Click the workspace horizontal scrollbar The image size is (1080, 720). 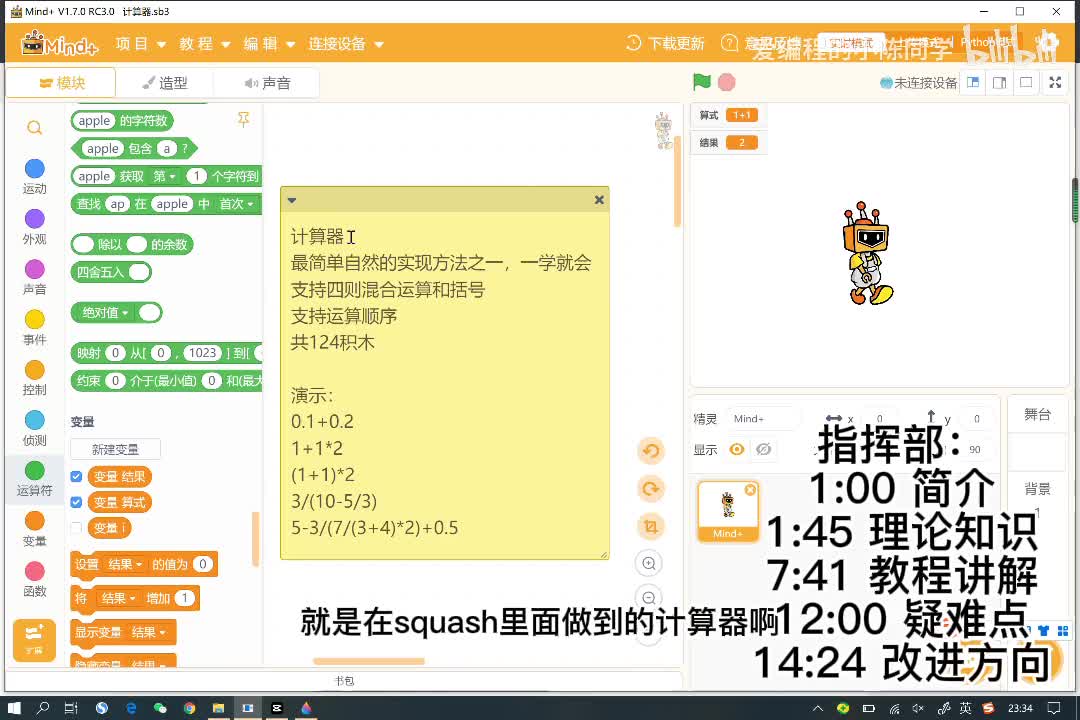click(368, 661)
